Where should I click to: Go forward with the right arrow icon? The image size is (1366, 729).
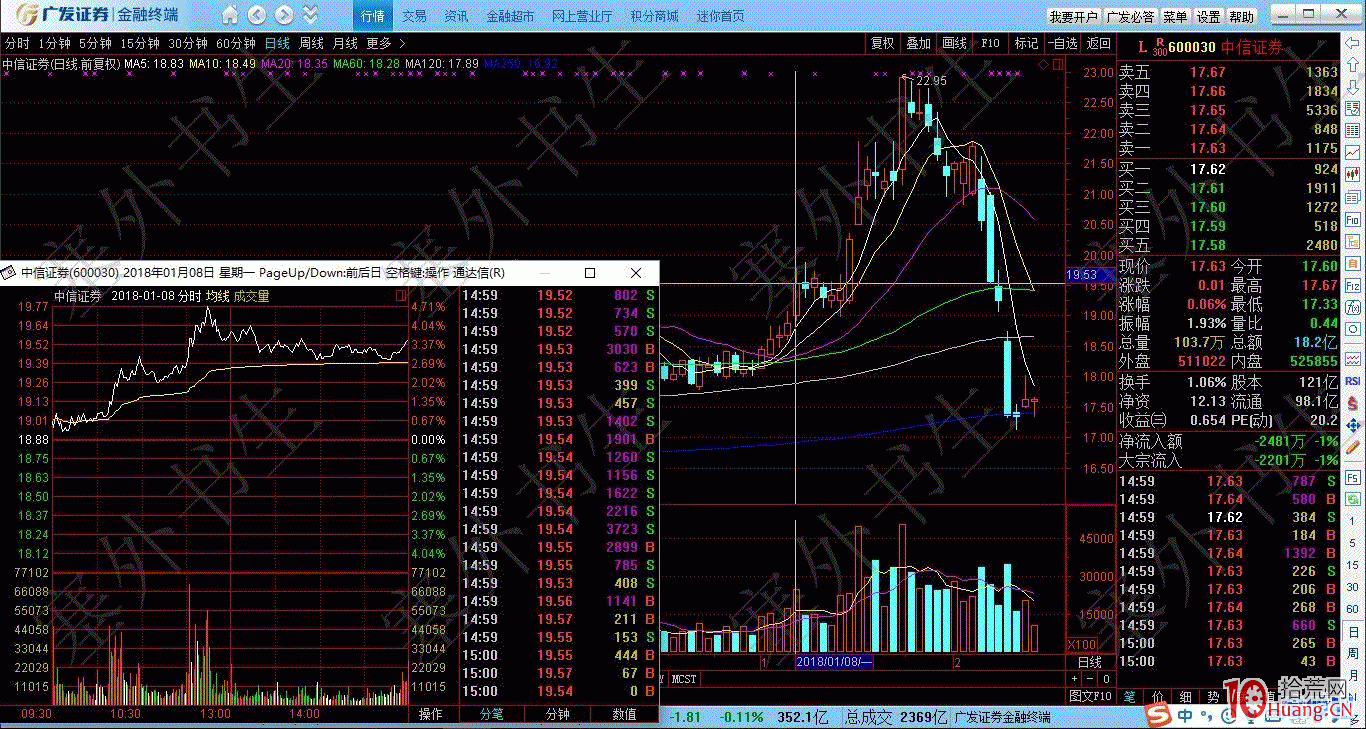click(x=284, y=15)
